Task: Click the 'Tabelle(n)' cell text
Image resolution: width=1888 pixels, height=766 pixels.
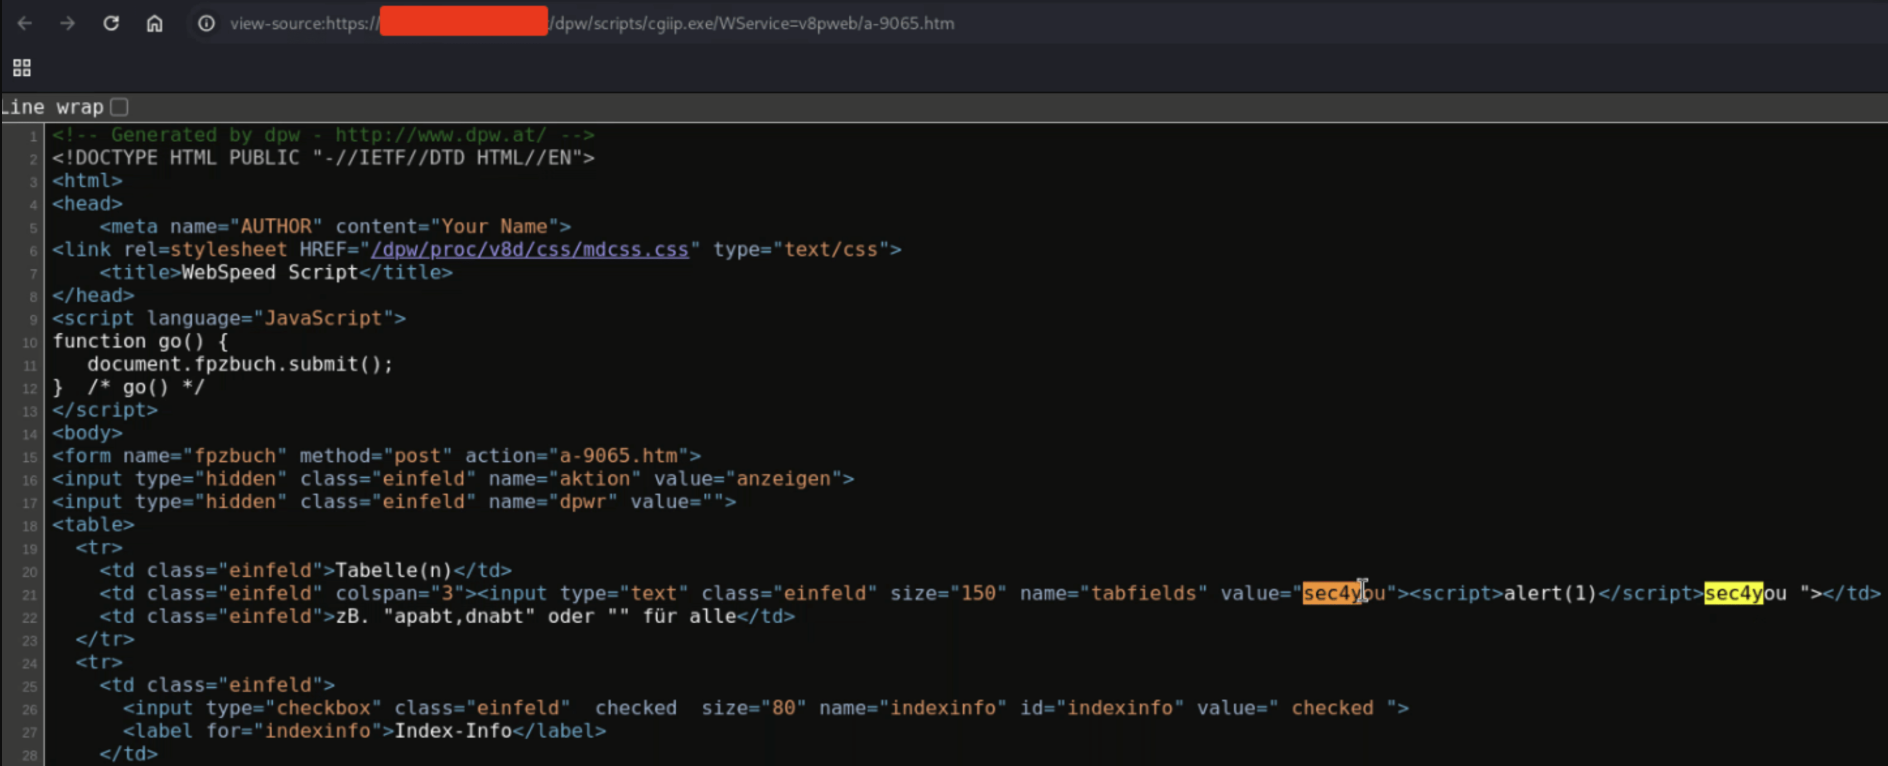Action: 394,571
